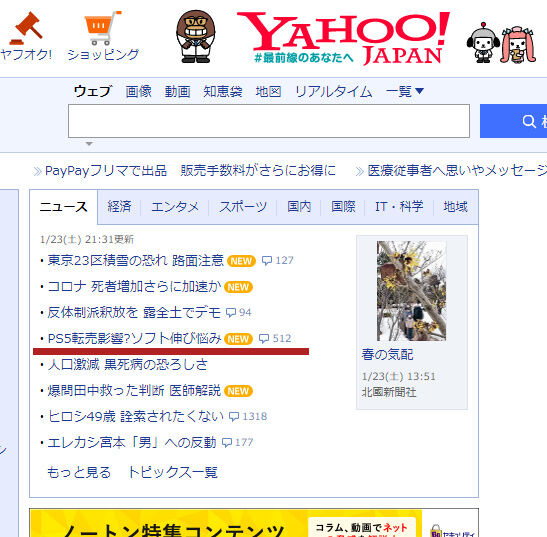Screen dimensions: 547x537
Task: Select the 地図 search tab
Action: pyautogui.click(x=268, y=91)
